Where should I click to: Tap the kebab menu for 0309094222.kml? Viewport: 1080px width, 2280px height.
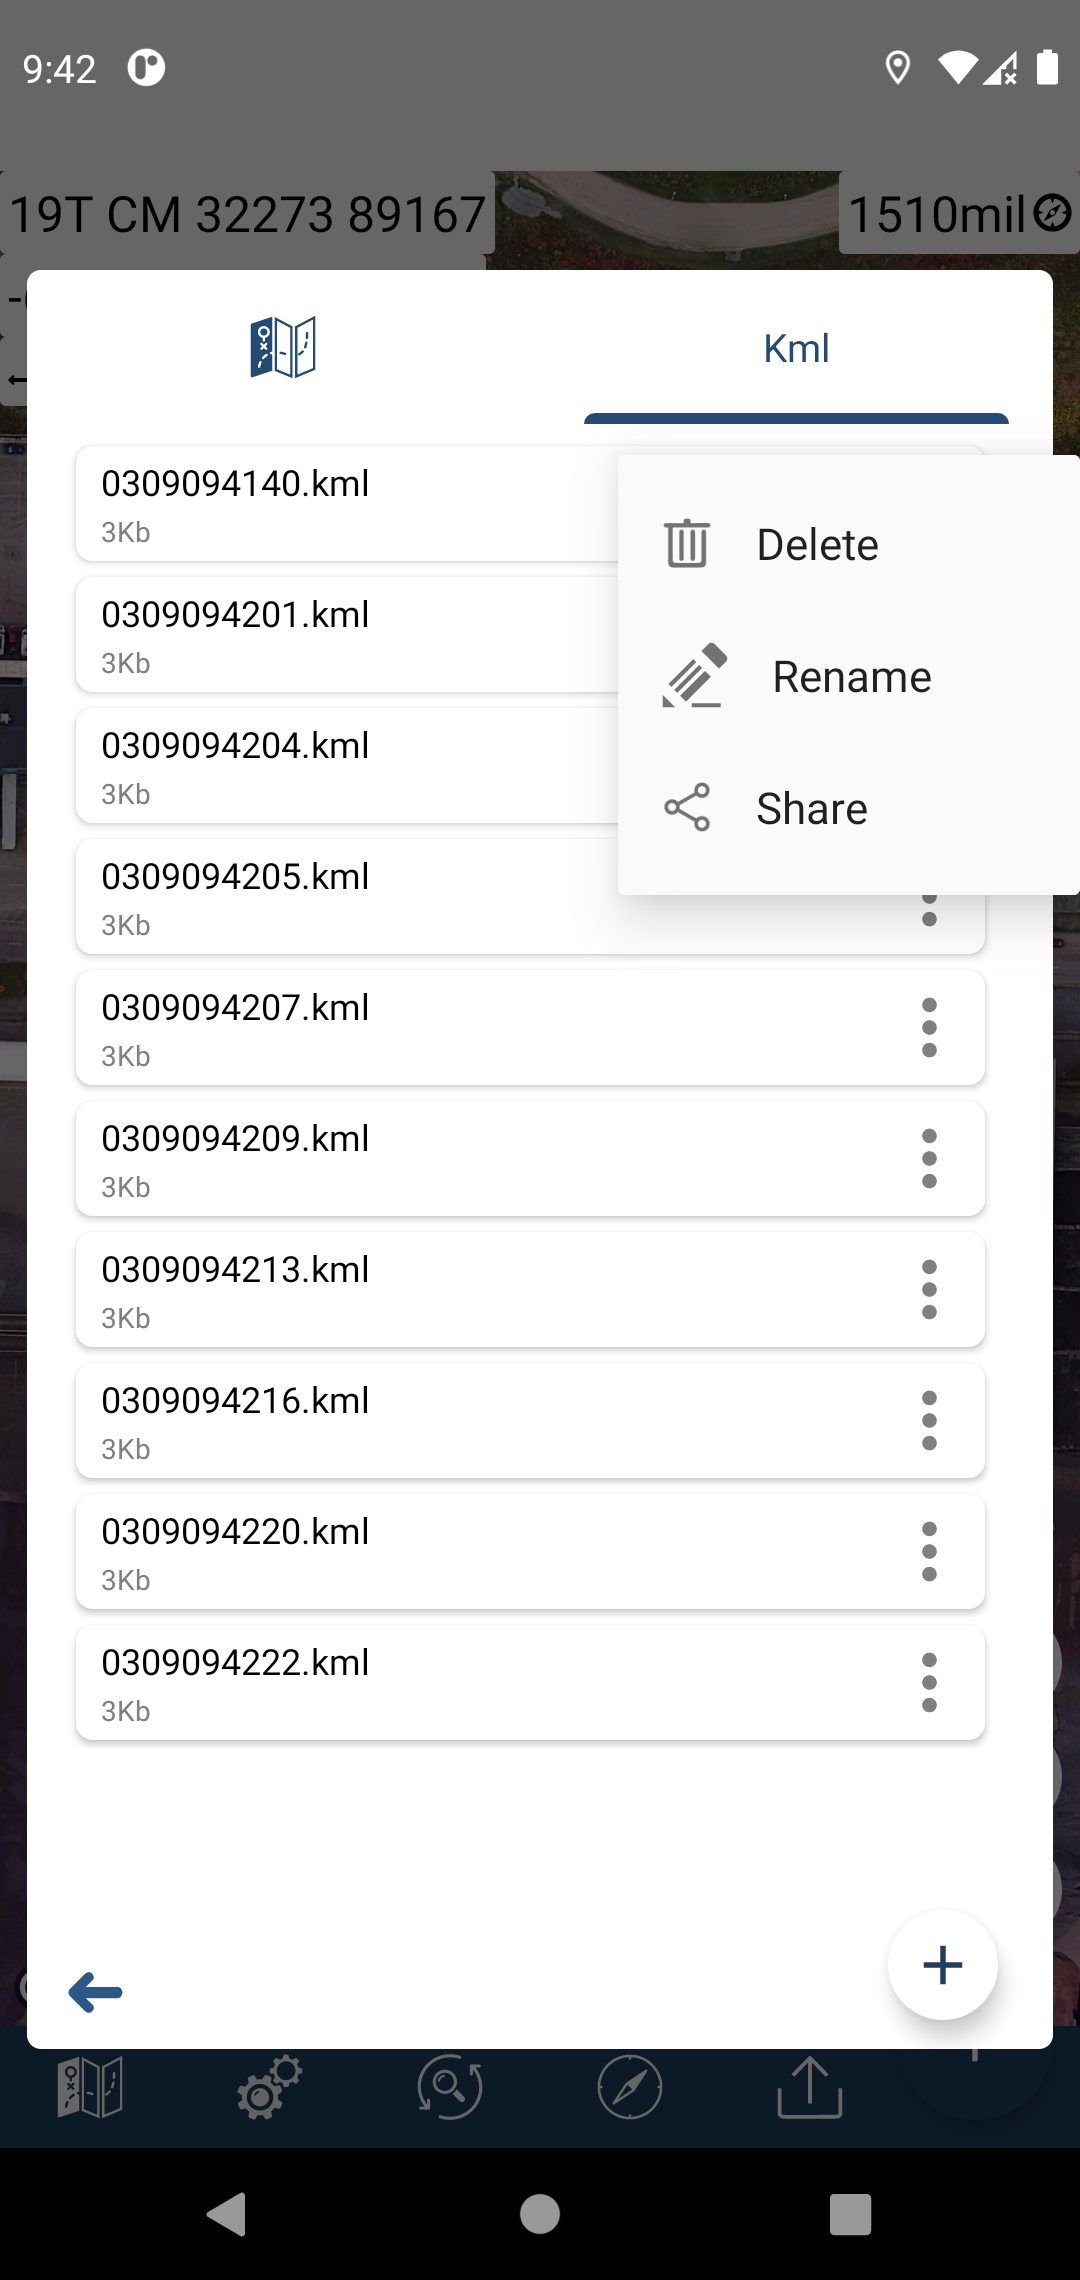tap(929, 1683)
